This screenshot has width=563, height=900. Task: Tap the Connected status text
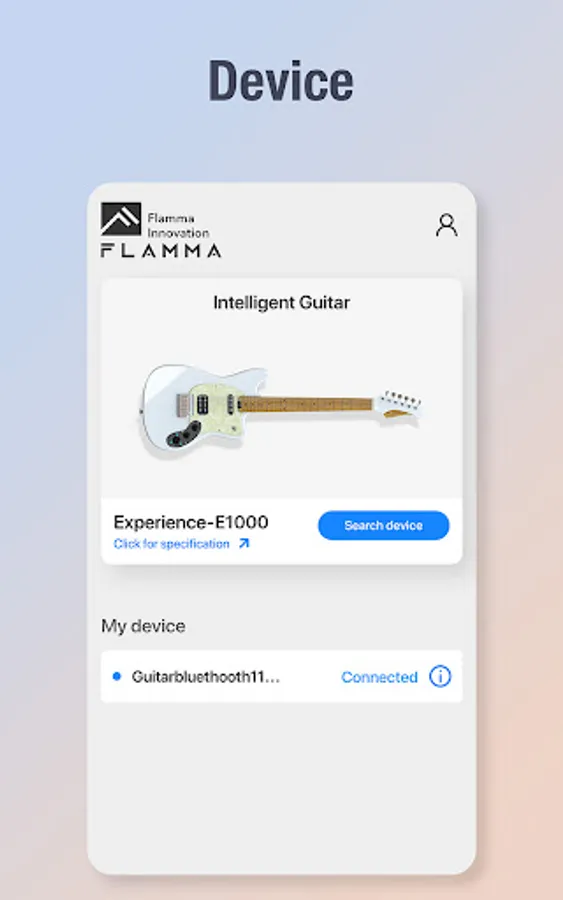coord(379,677)
